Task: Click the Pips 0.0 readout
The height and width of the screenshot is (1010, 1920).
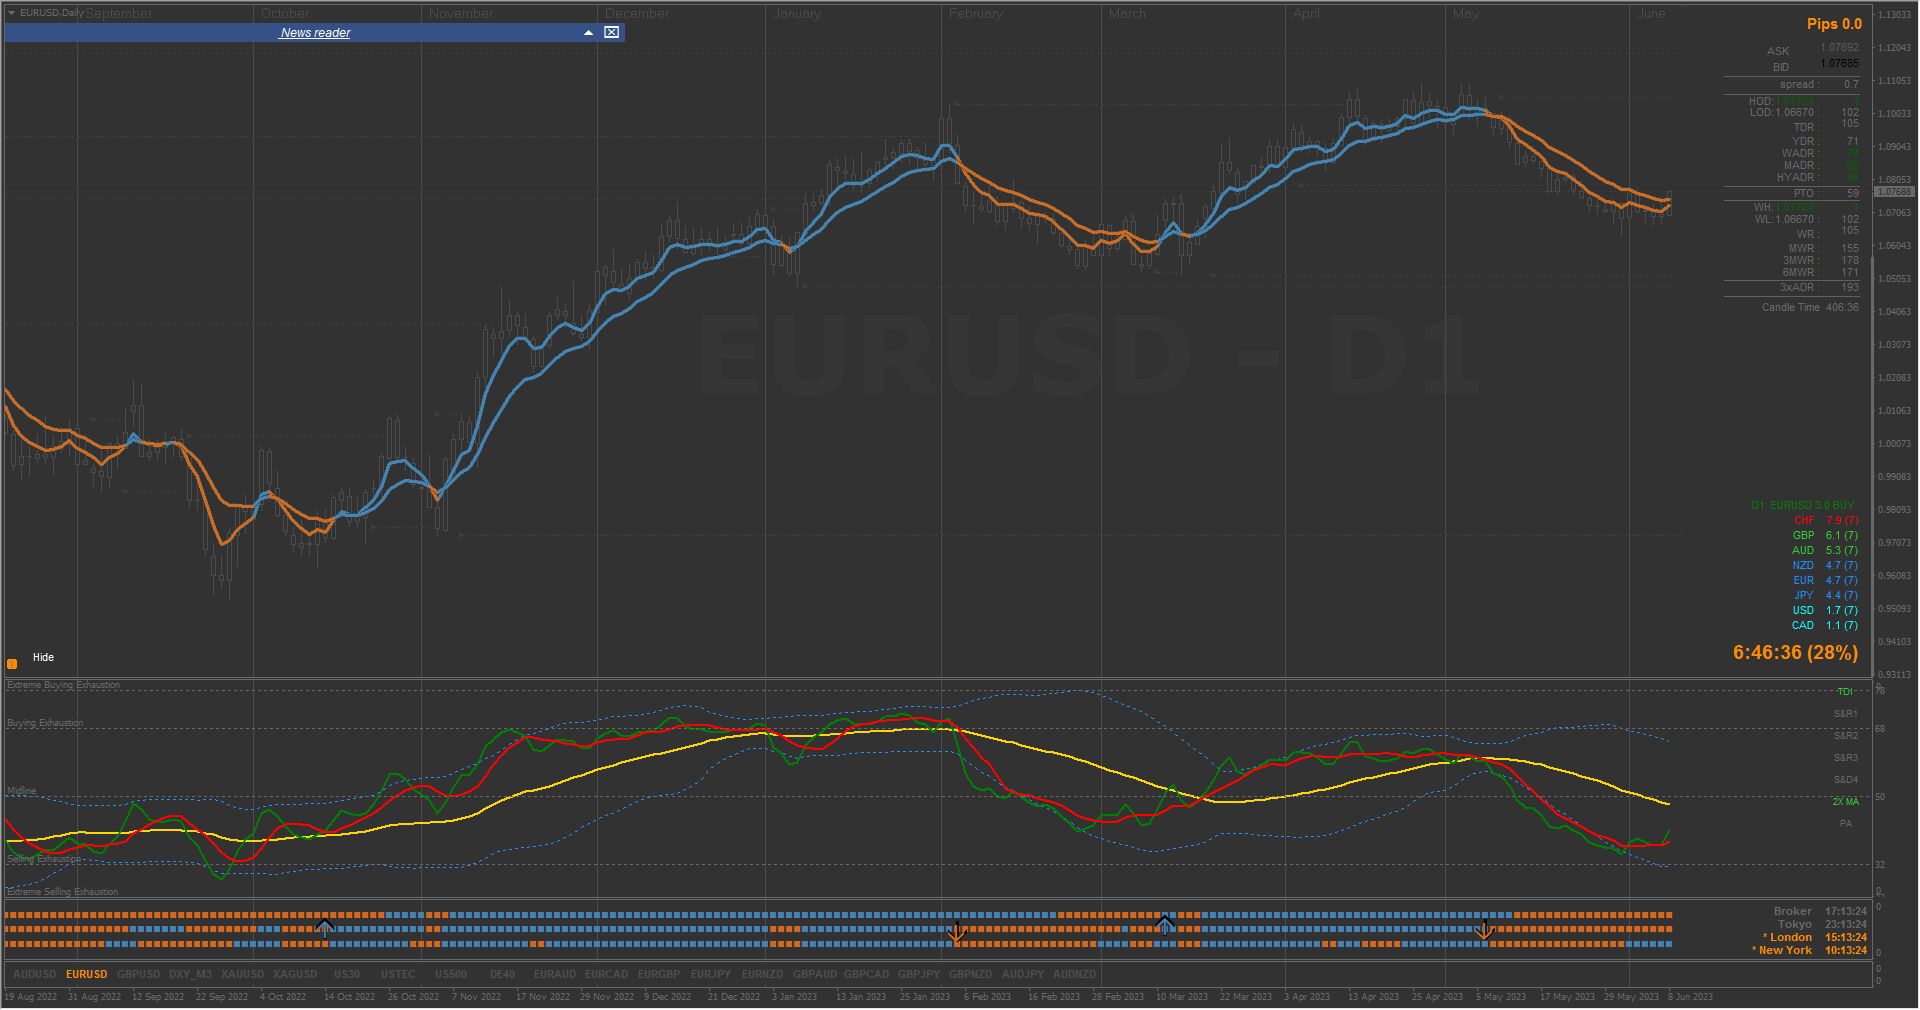Action: pos(1834,24)
